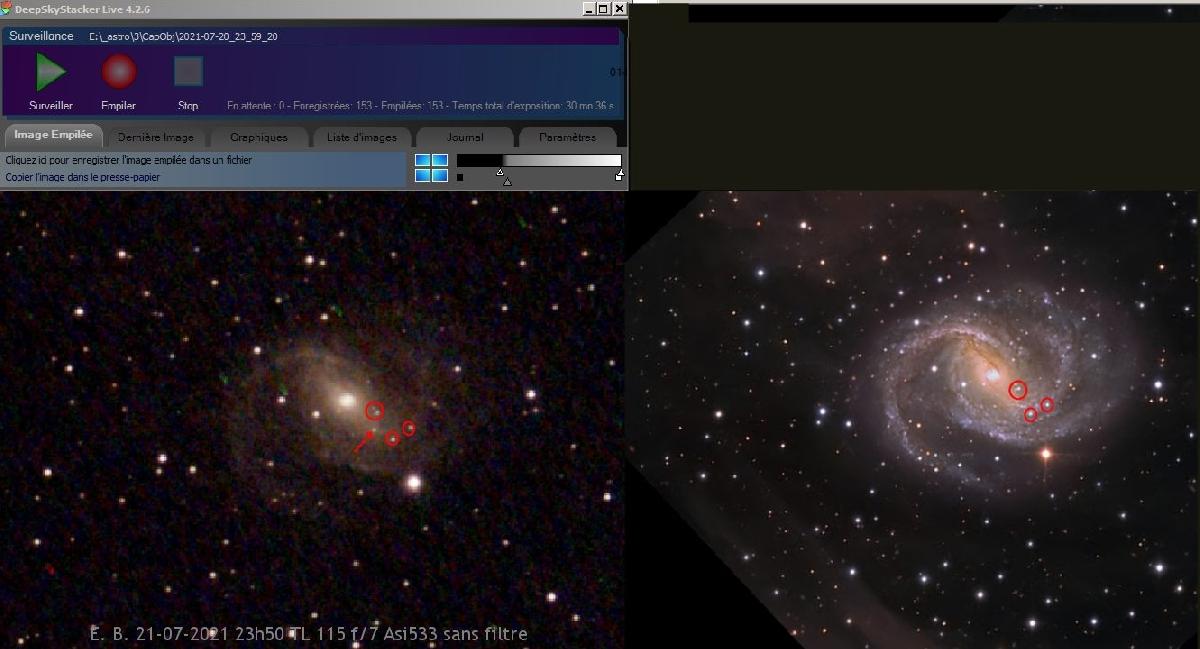Open the Paramètres tab
Image resolution: width=1200 pixels, height=649 pixels.
[x=567, y=137]
